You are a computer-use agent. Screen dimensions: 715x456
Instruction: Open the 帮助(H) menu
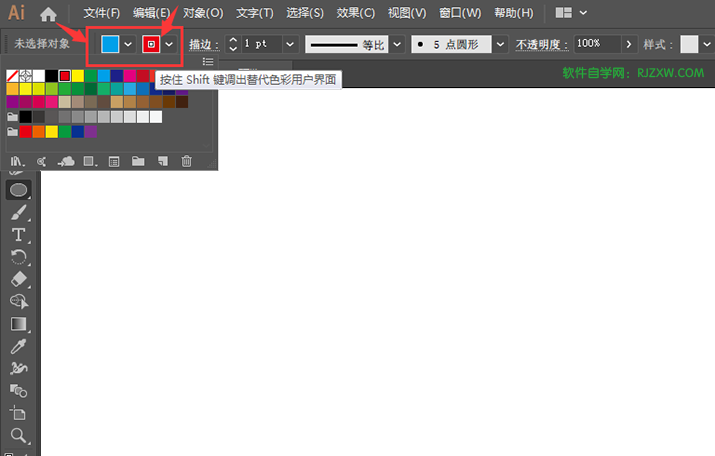tap(513, 13)
